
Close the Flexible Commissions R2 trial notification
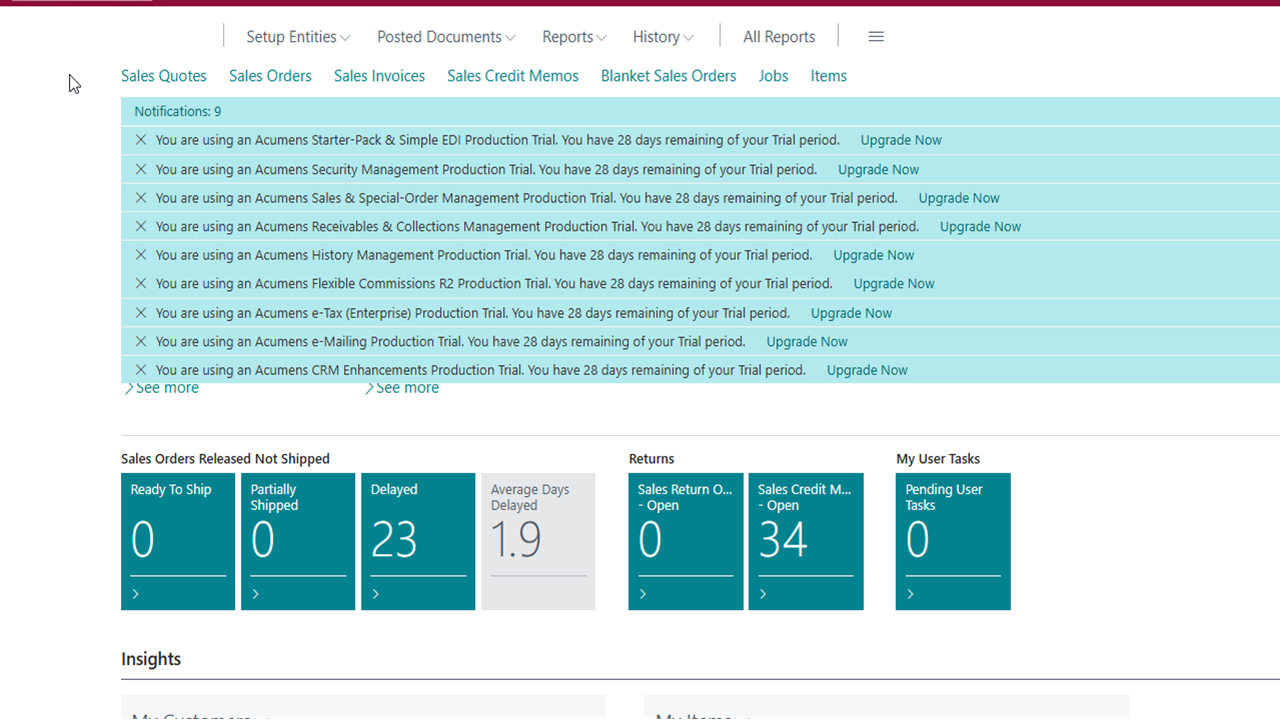pyautogui.click(x=141, y=284)
